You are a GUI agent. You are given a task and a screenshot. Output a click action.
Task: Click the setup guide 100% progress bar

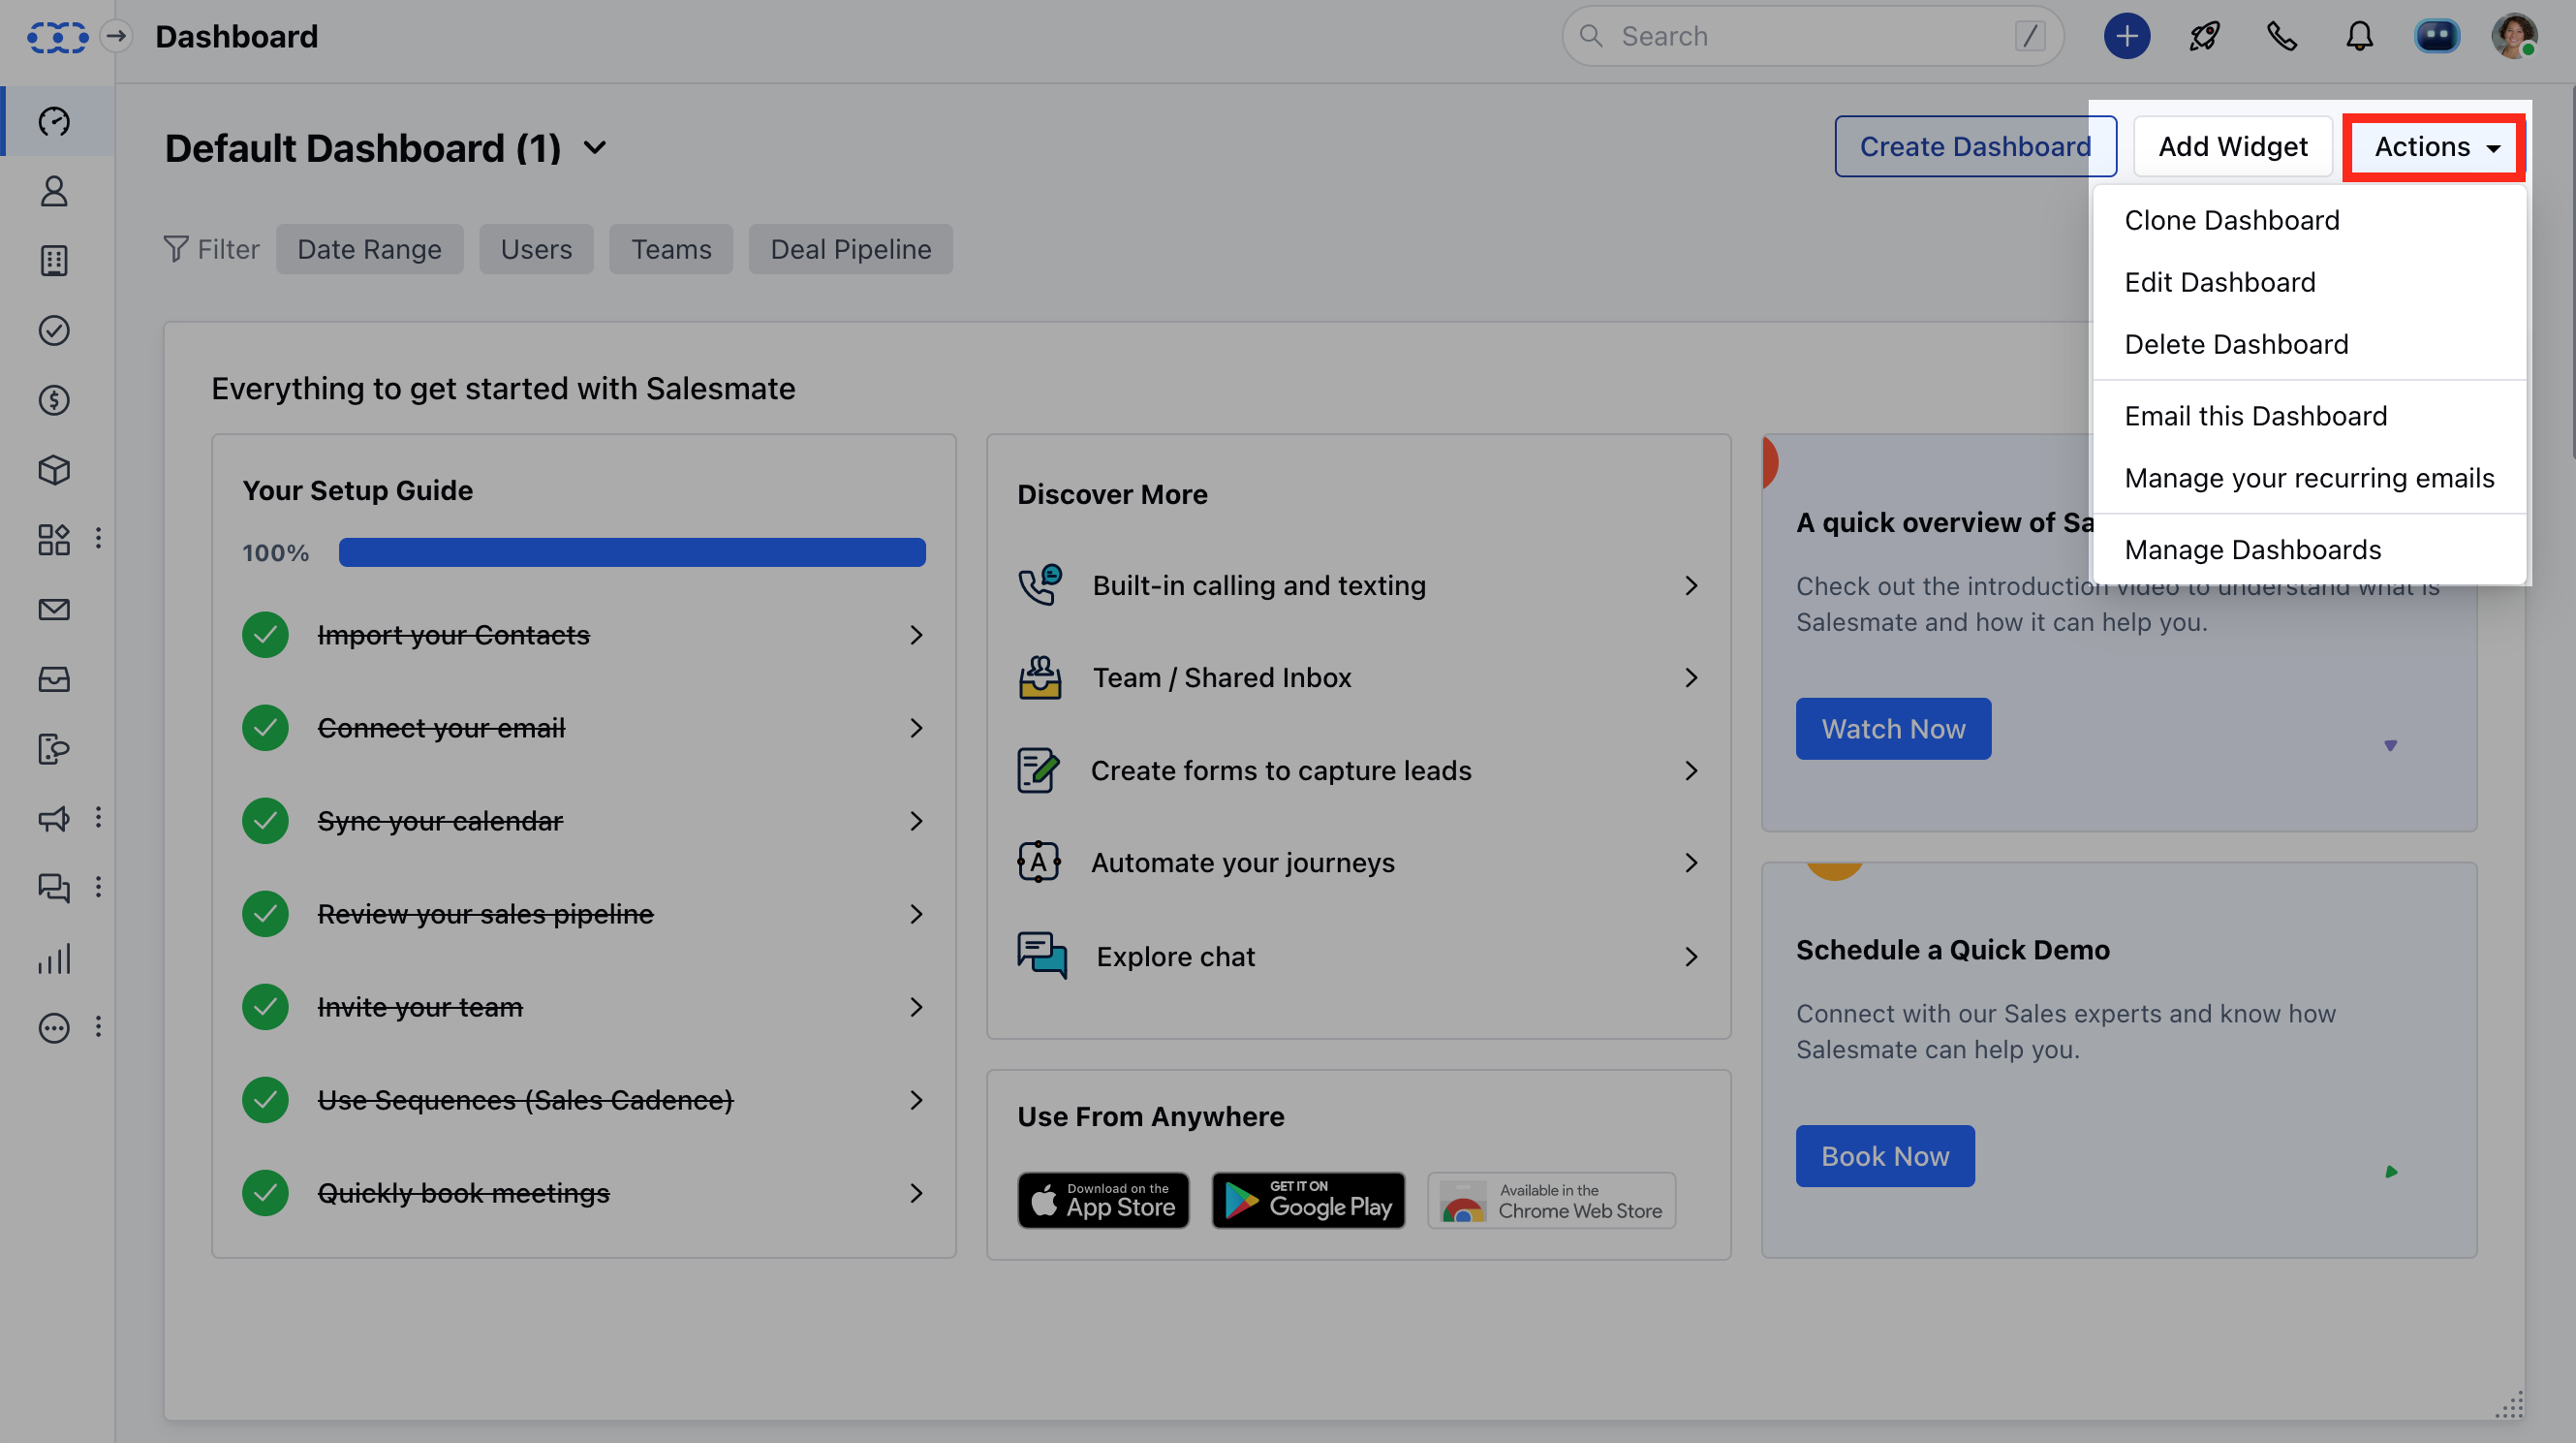point(631,552)
